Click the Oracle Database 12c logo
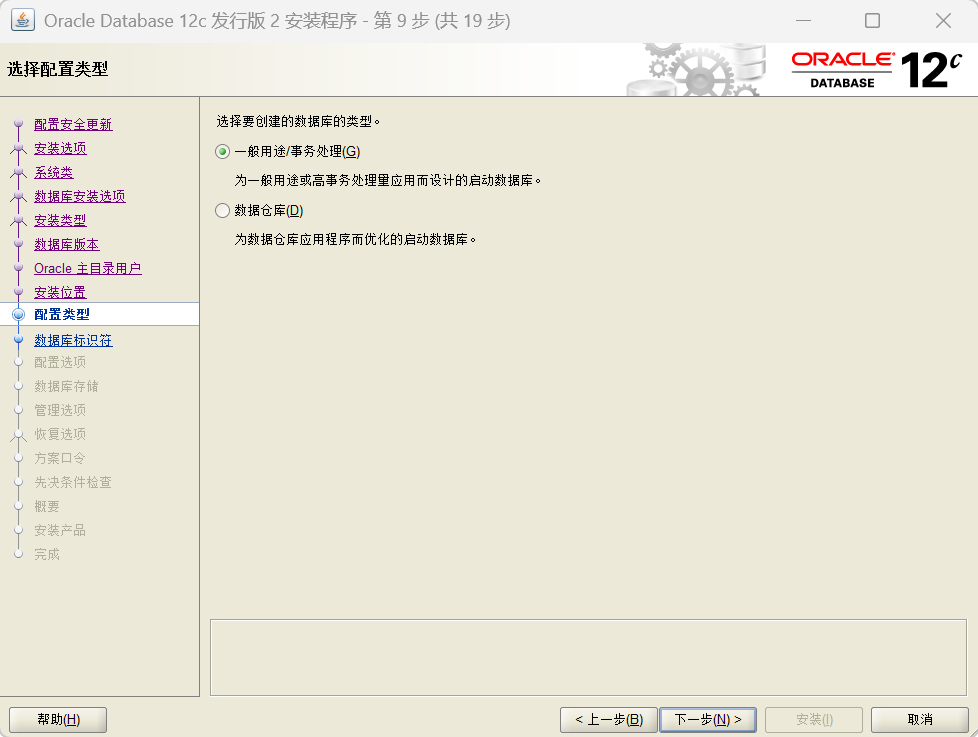Viewport: 978px width, 737px height. pyautogui.click(x=876, y=70)
